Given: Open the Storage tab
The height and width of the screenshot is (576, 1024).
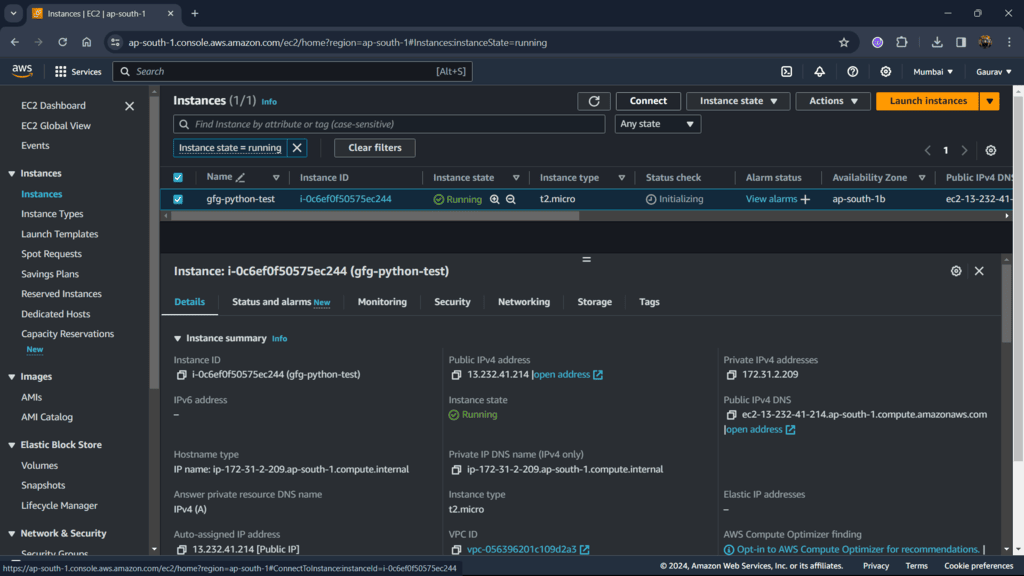Looking at the screenshot, I should pos(594,302).
